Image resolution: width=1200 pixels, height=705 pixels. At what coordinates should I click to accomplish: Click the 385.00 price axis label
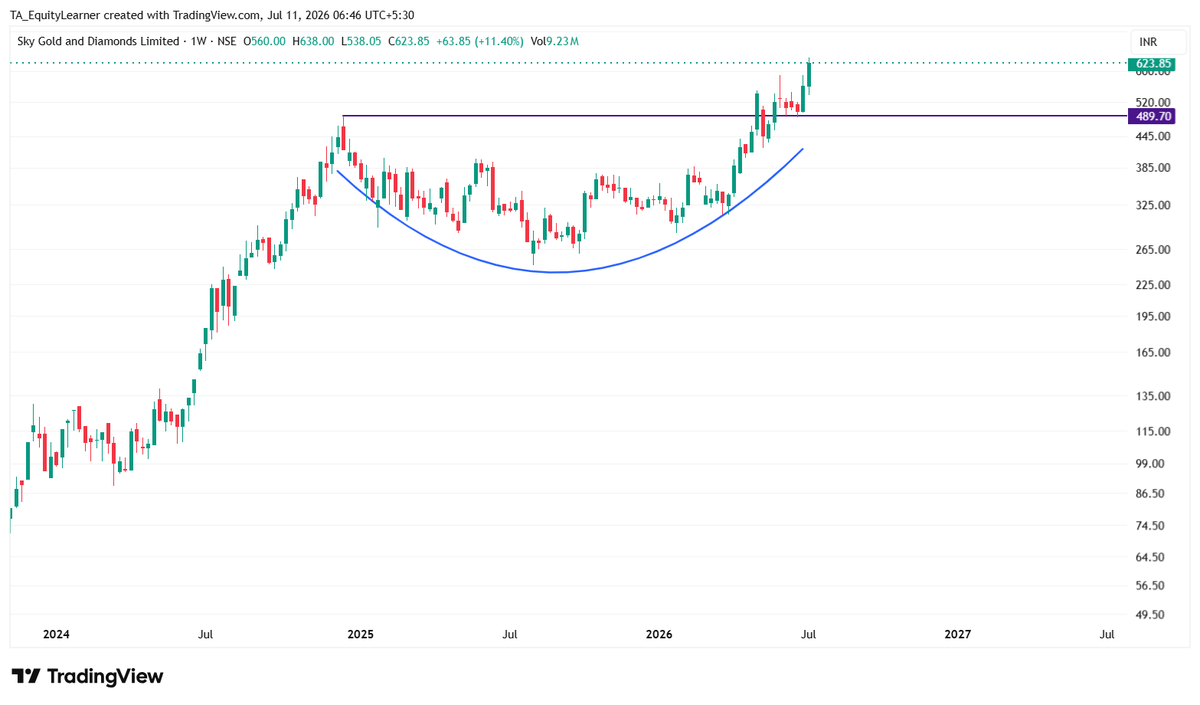click(1153, 167)
